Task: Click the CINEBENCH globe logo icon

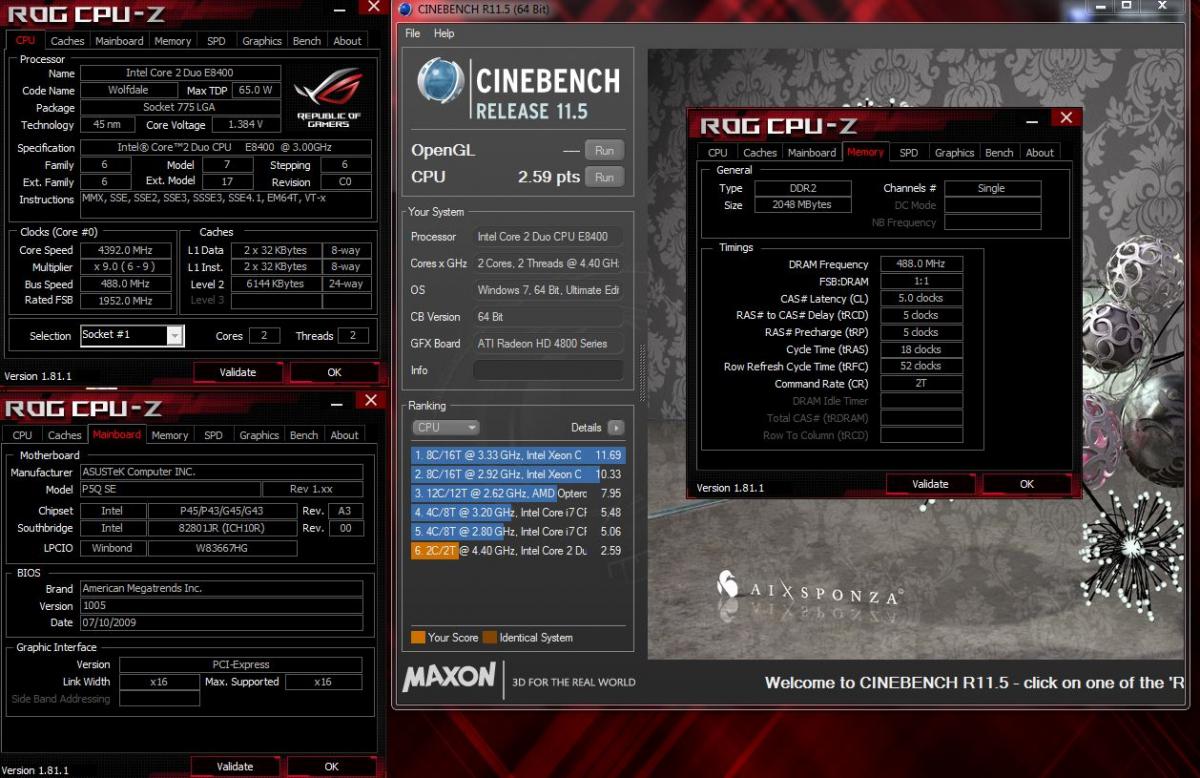Action: [442, 83]
